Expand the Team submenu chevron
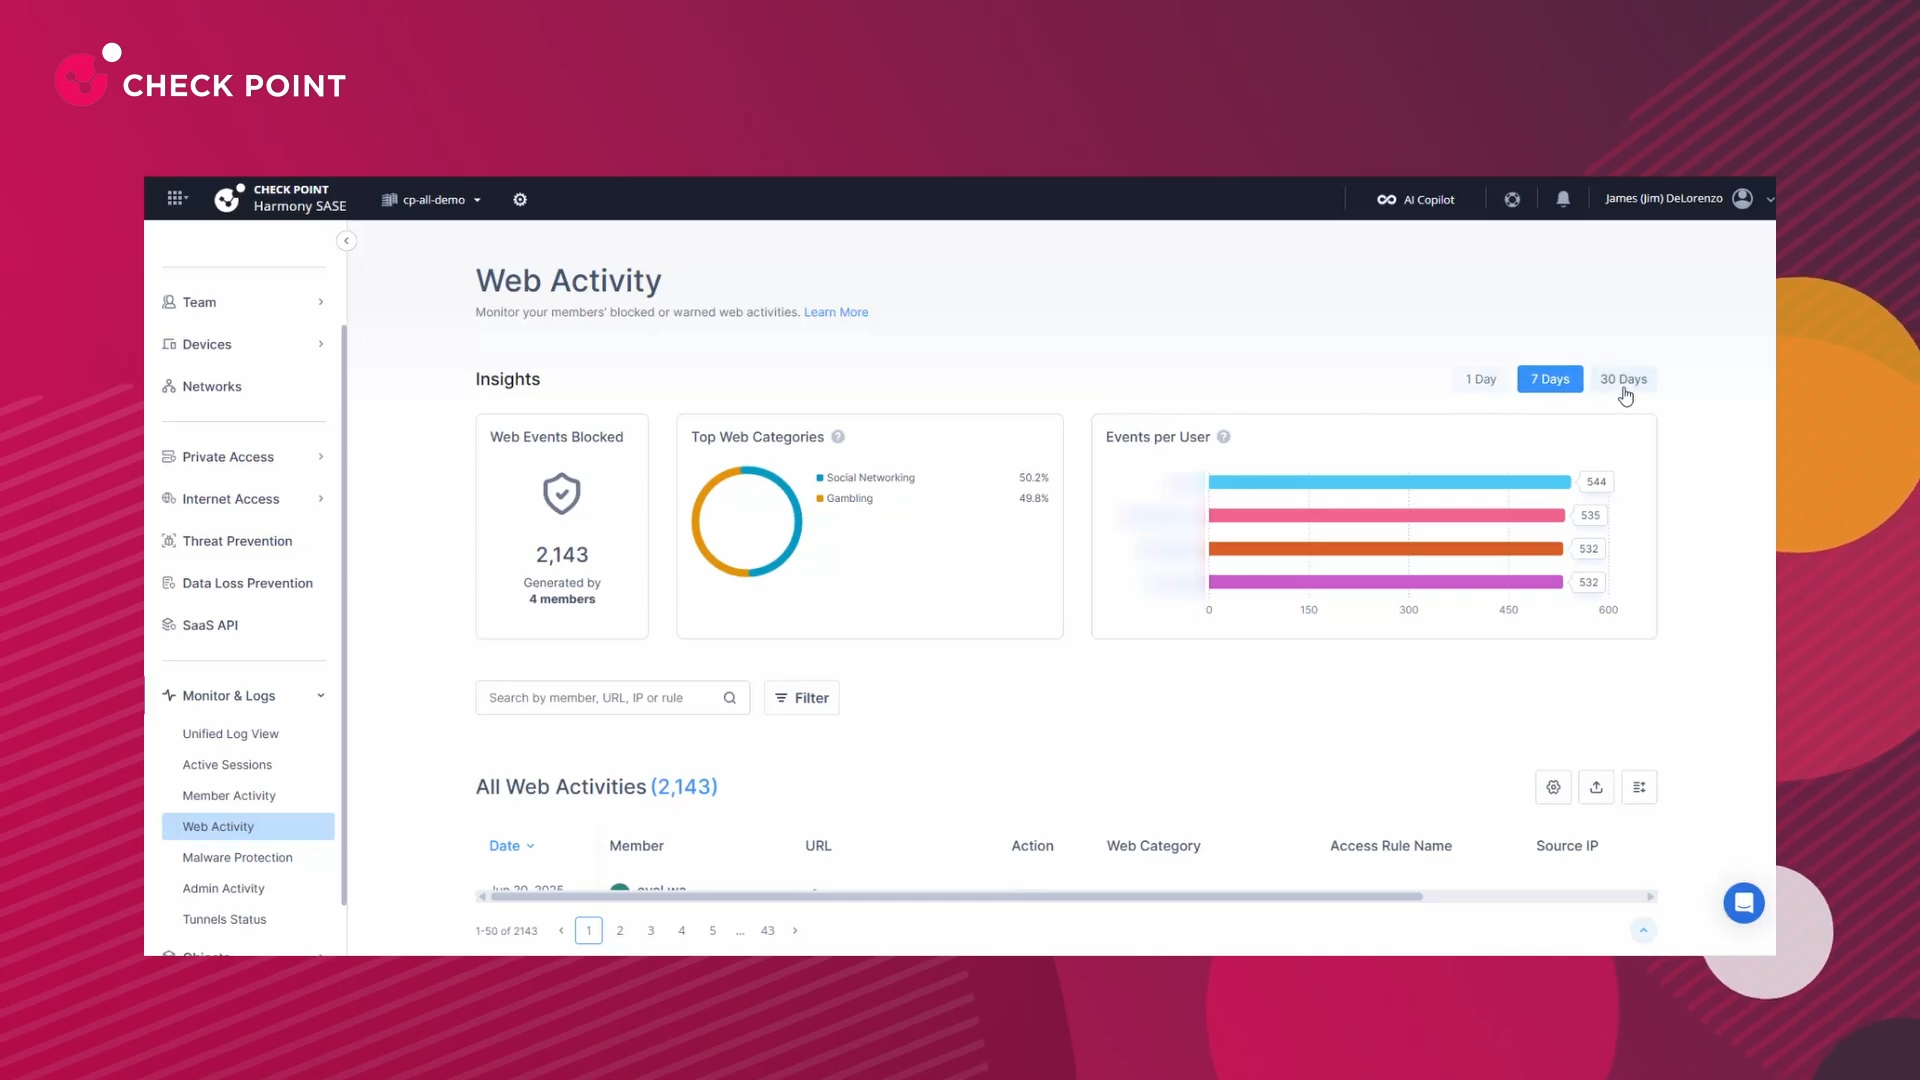 [x=321, y=302]
